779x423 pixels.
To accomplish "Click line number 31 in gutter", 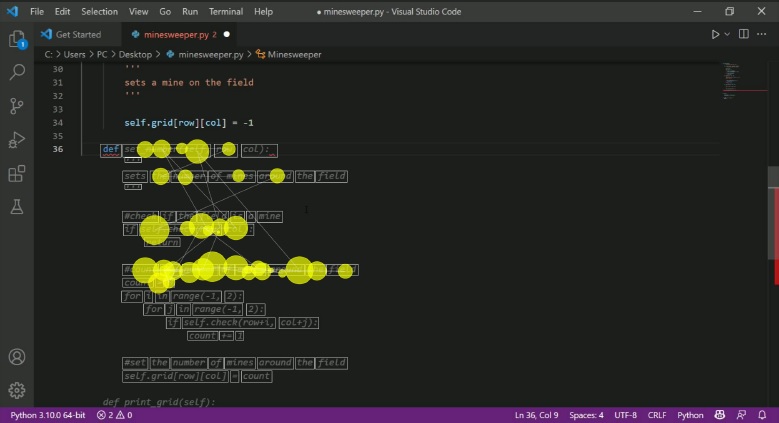I will coord(58,83).
